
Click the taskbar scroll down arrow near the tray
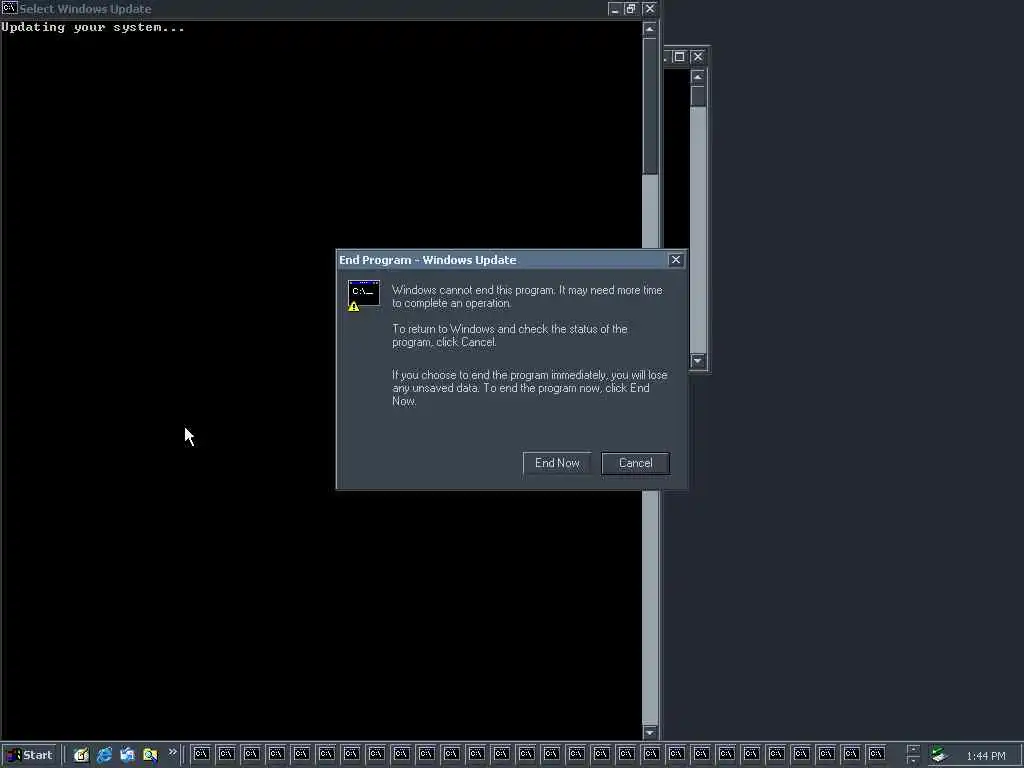[x=913, y=761]
